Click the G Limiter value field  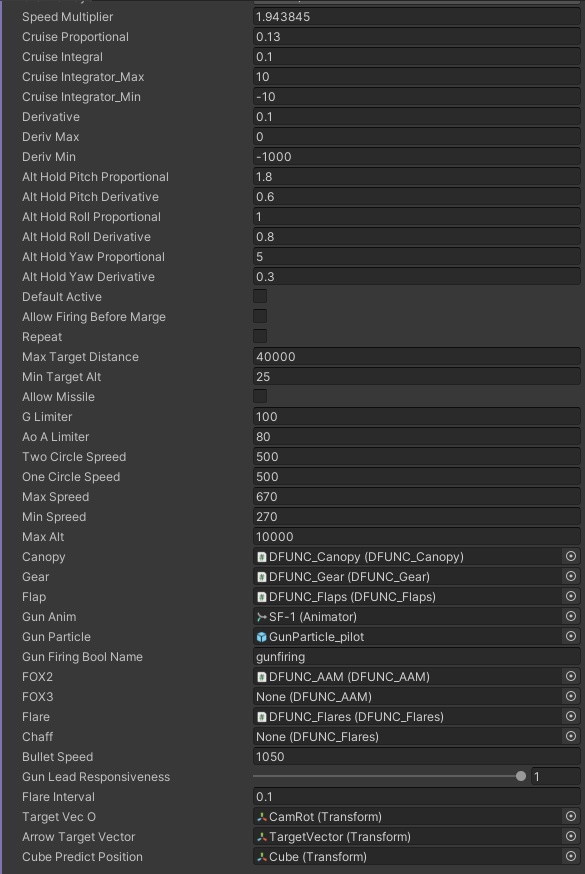[417, 417]
